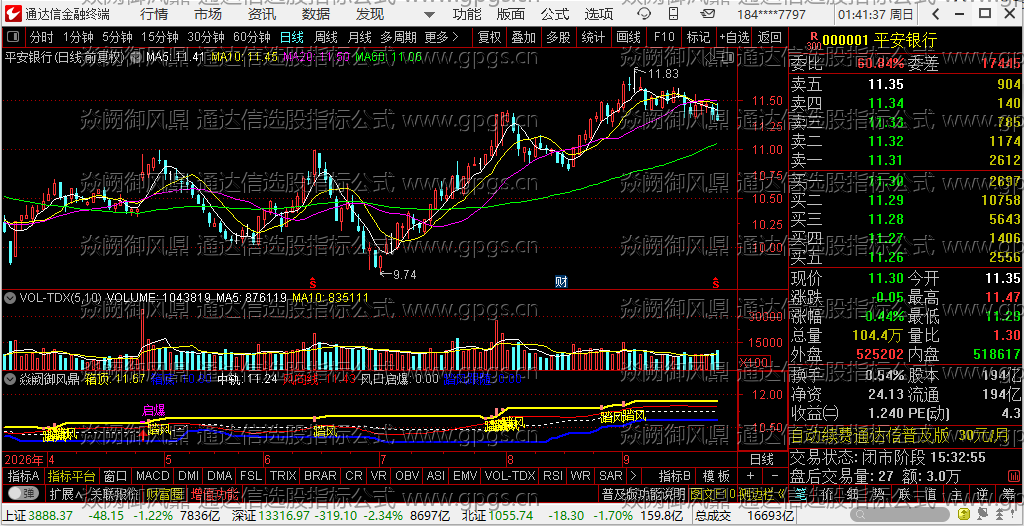Click the back arrow beside the clock
Screen dimensions: 1024x526
tap(937, 14)
